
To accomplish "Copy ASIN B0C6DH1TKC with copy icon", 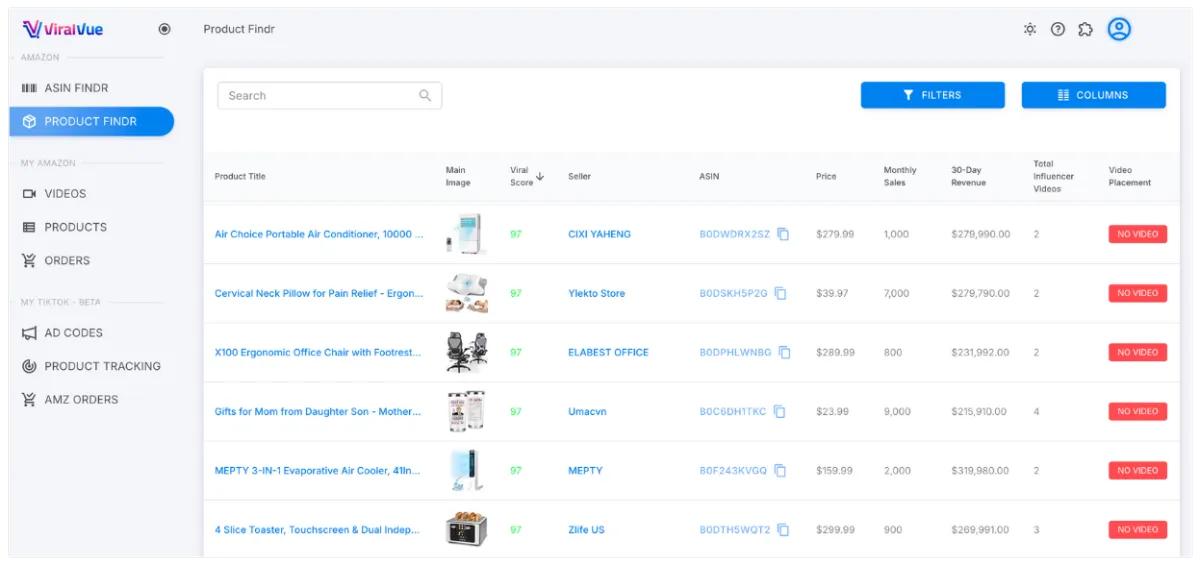I will [780, 411].
